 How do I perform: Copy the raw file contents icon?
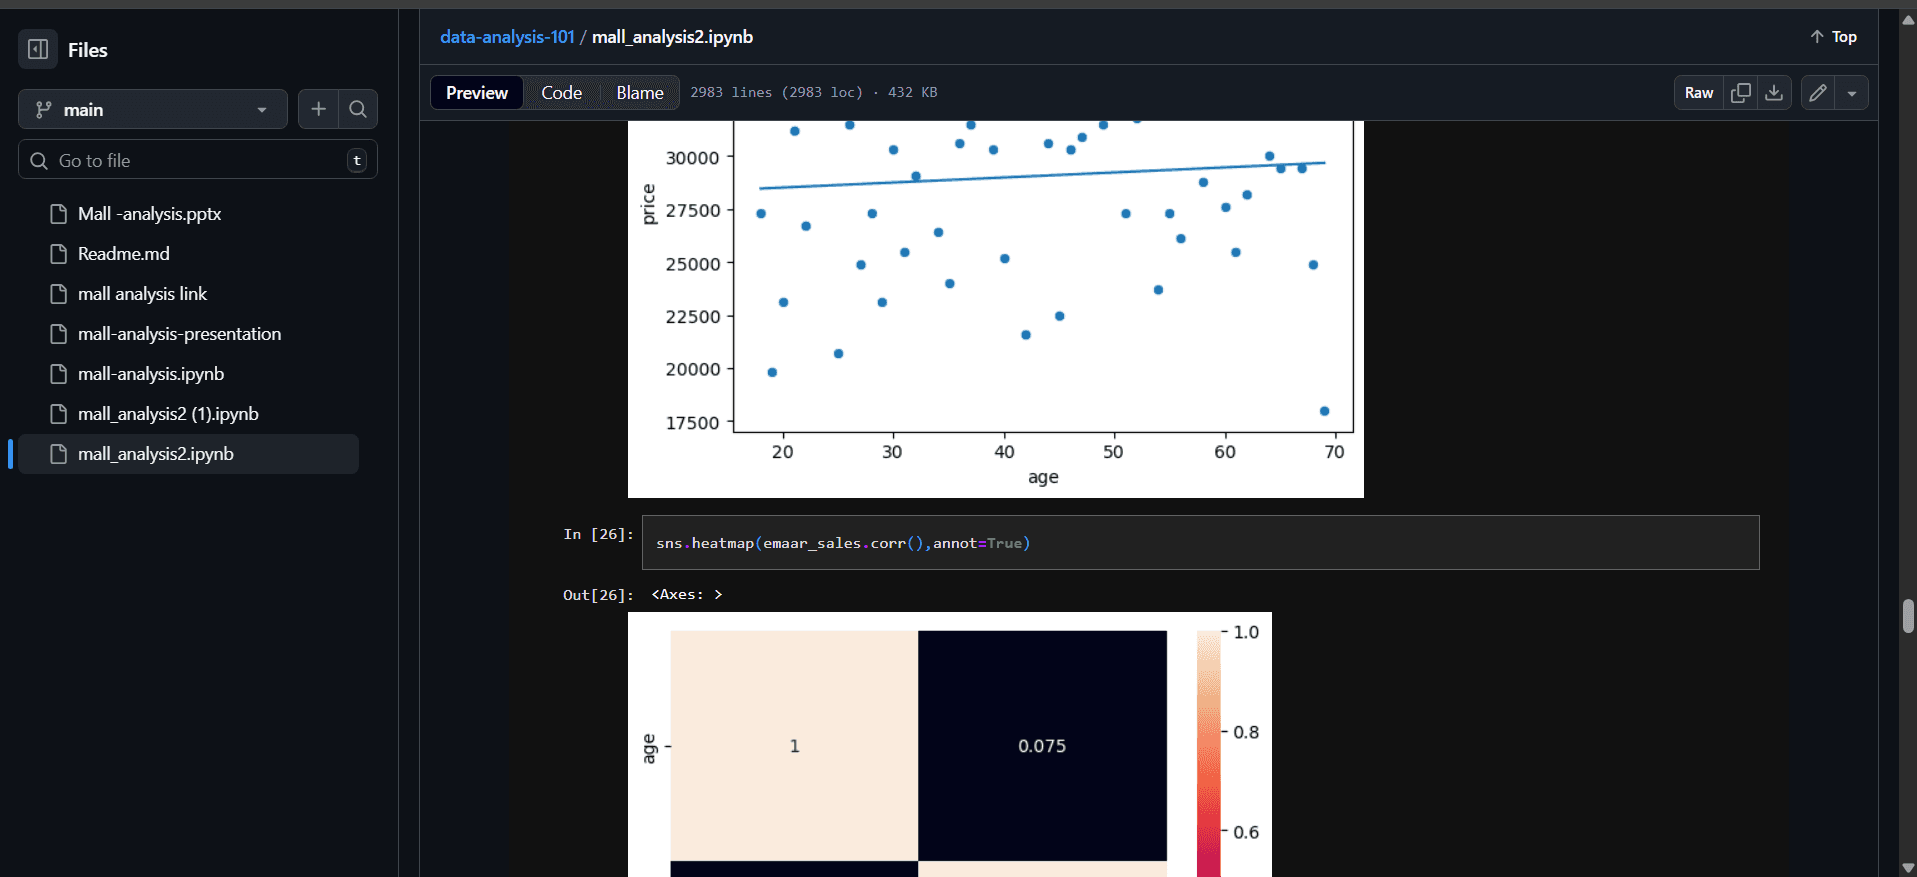pyautogui.click(x=1741, y=93)
